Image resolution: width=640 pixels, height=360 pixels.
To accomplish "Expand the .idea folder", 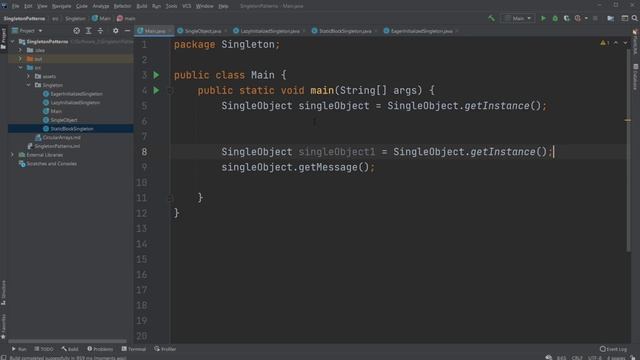I will pyautogui.click(x=20, y=50).
